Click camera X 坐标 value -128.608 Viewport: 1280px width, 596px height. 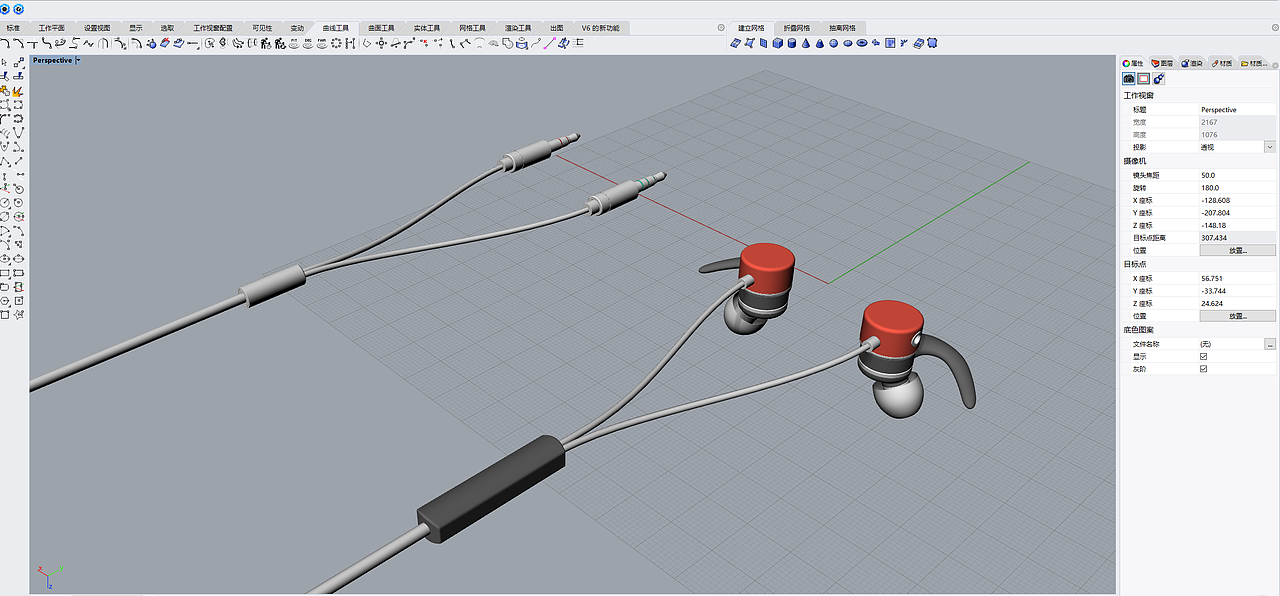click(x=1237, y=200)
